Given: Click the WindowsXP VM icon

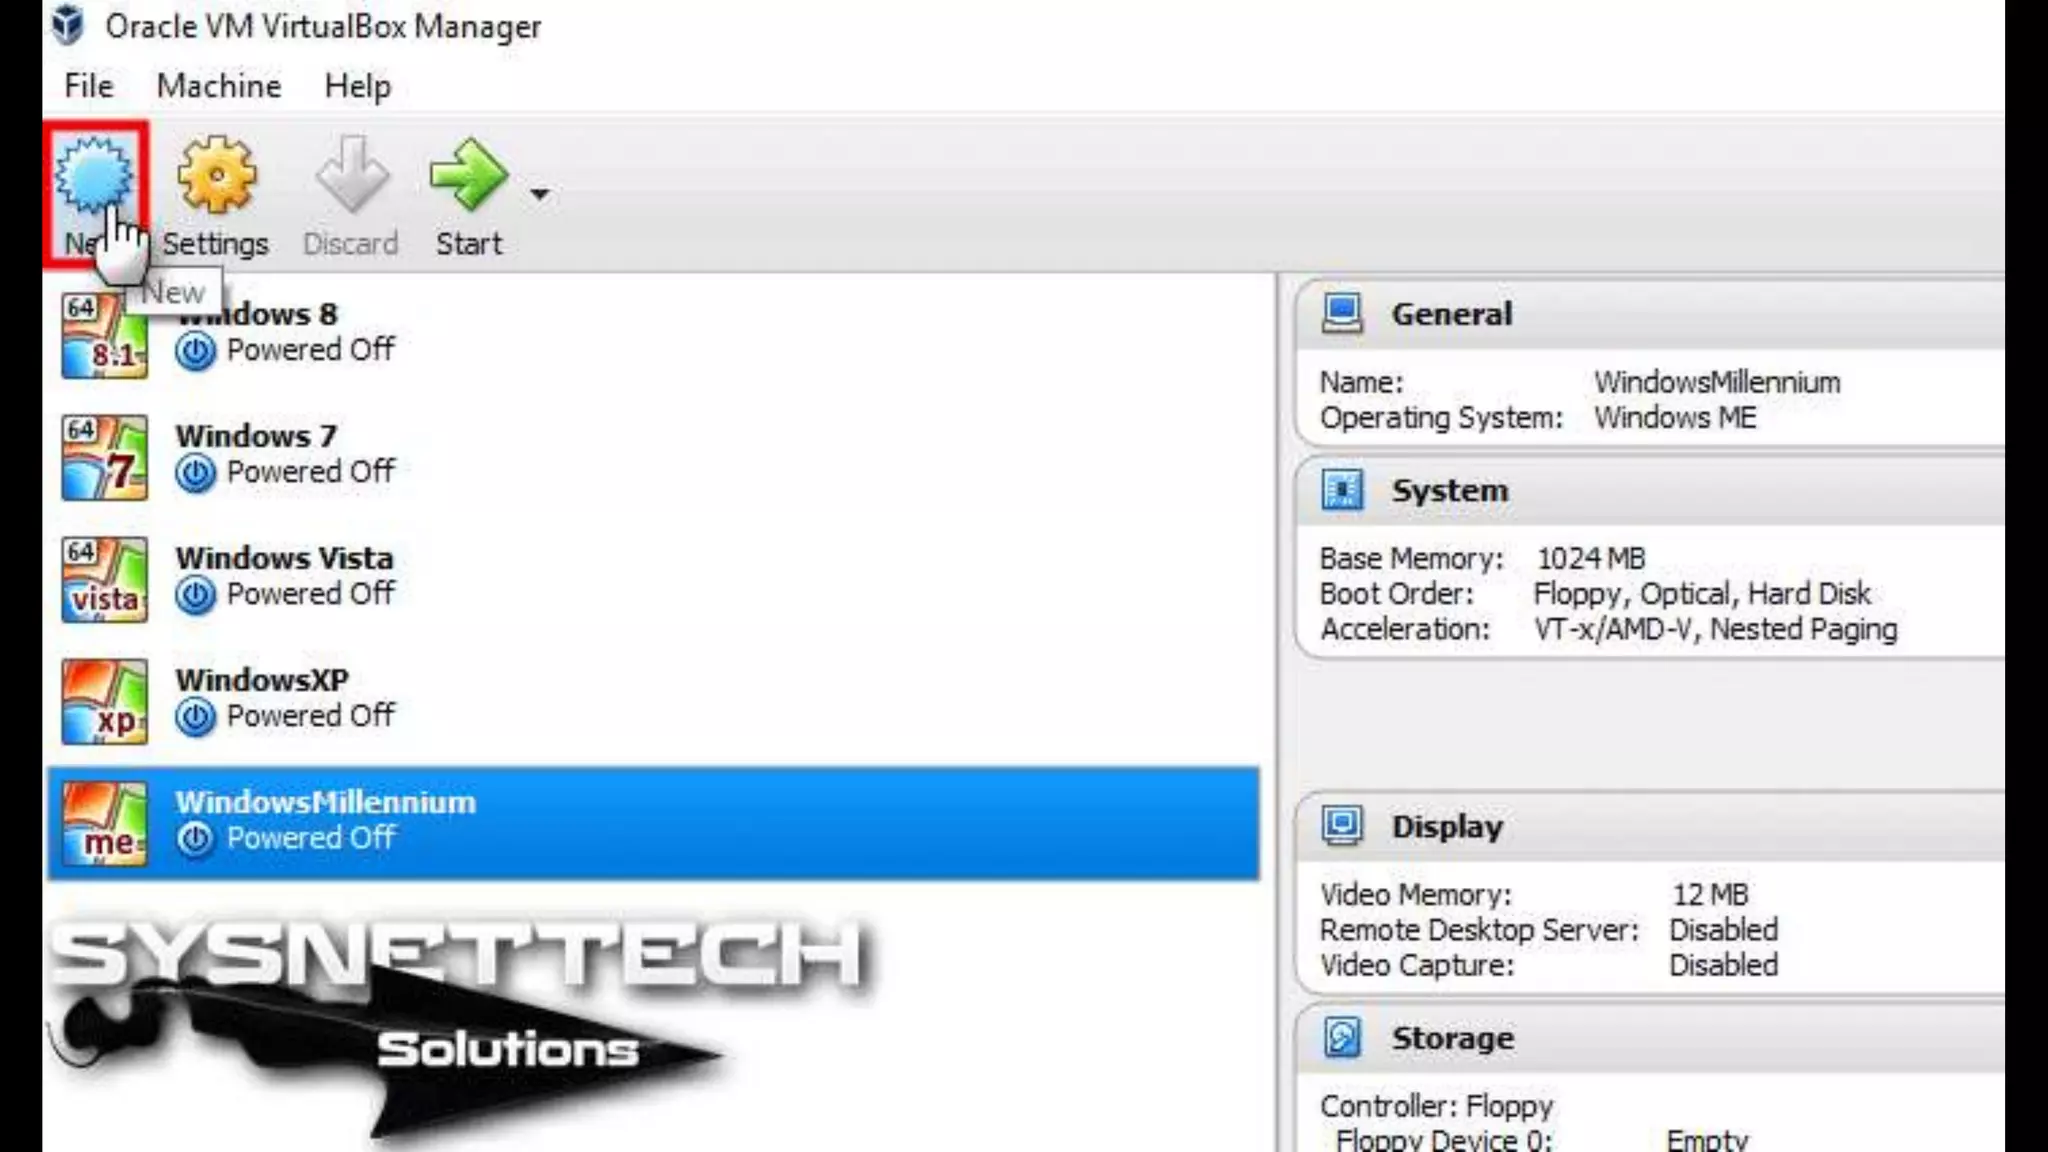Looking at the screenshot, I should (104, 701).
